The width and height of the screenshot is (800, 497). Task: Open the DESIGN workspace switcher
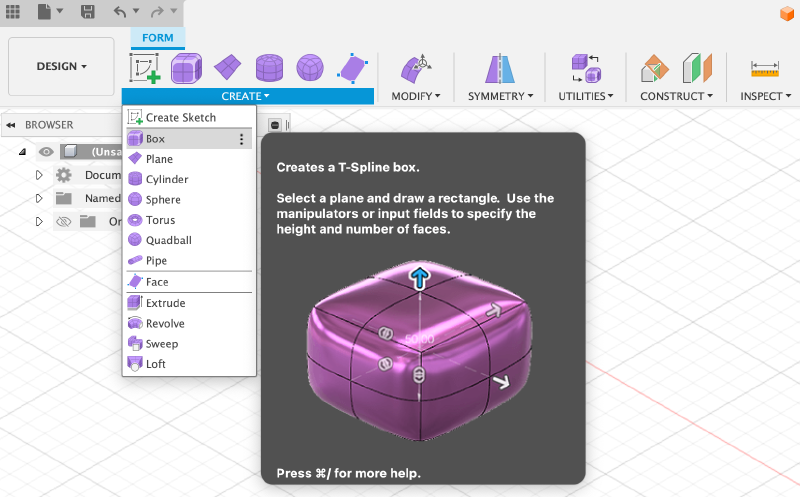tap(61, 66)
